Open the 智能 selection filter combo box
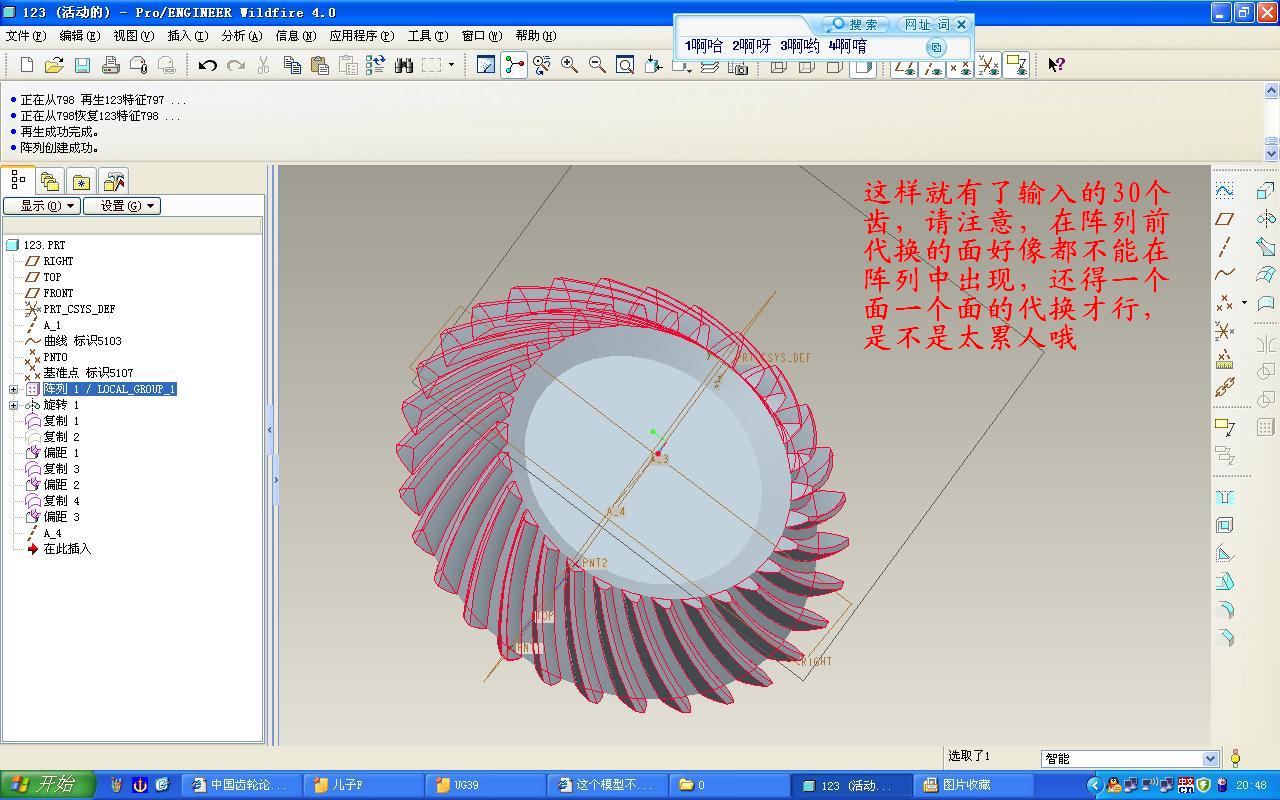This screenshot has width=1280, height=800. click(1129, 759)
